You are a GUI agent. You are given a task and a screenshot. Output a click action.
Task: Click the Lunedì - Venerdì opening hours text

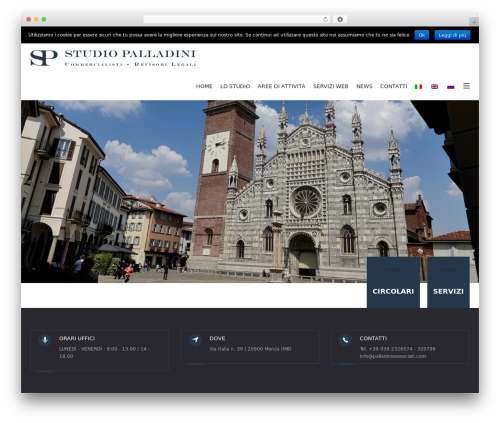[104, 353]
